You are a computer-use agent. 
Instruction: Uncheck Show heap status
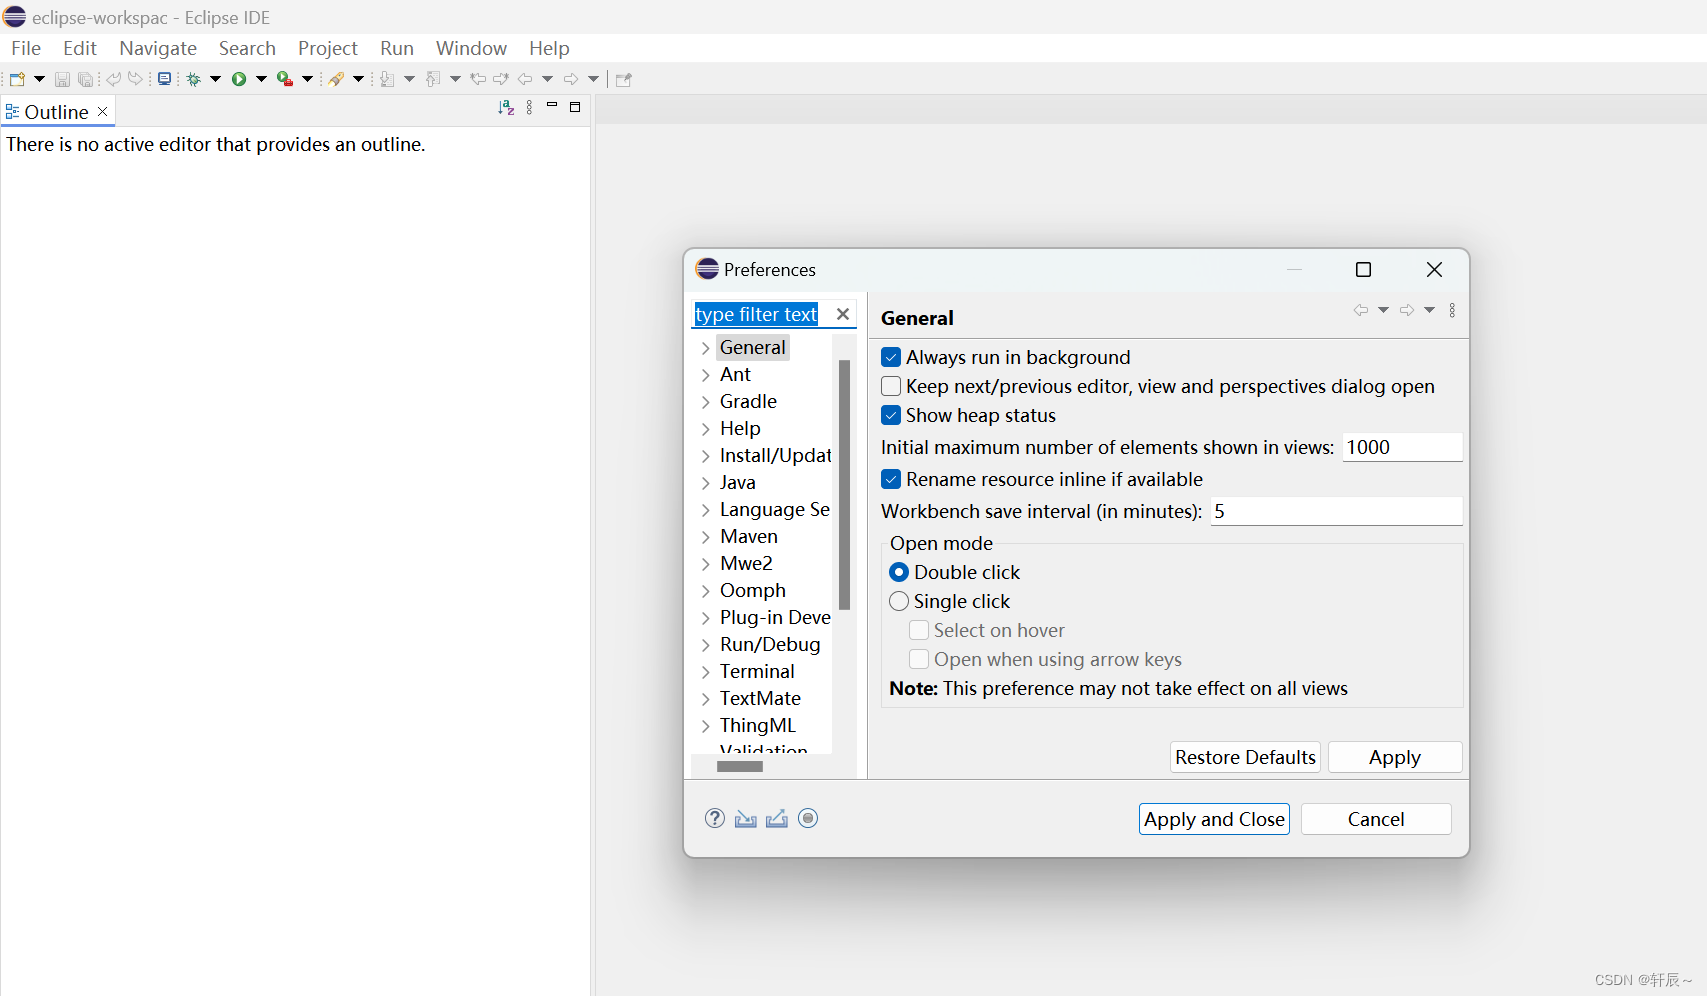891,415
